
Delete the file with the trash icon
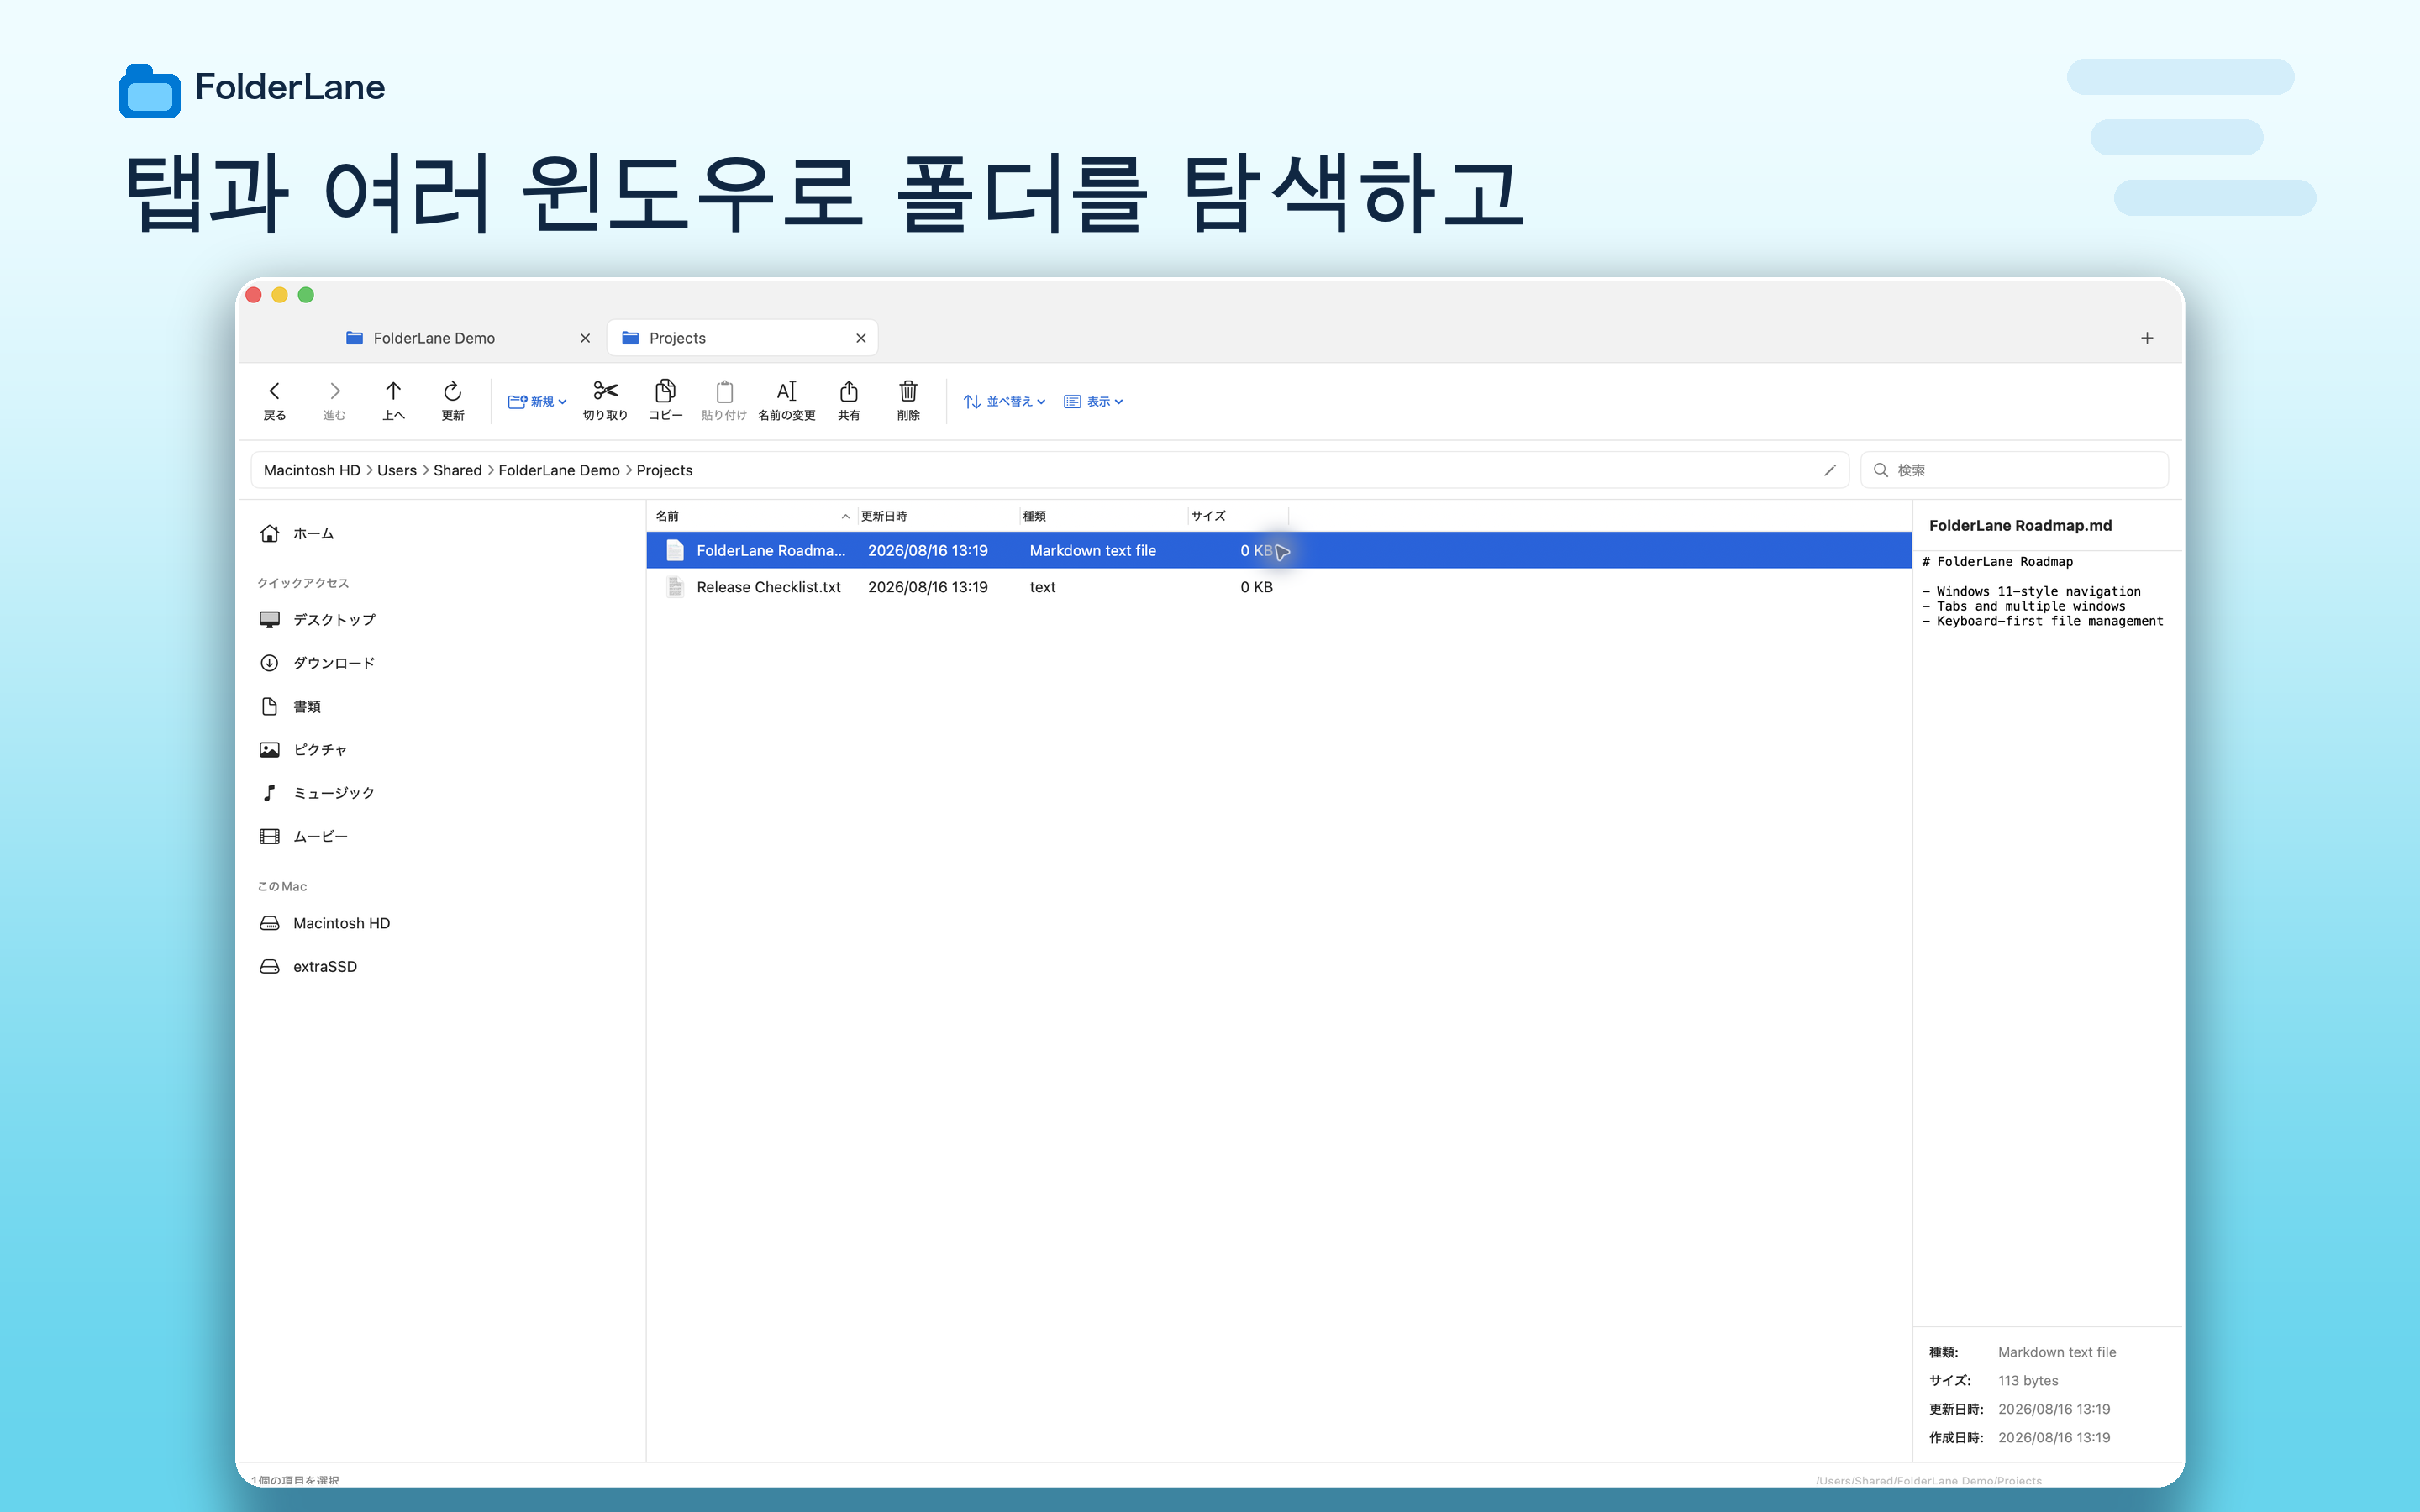click(x=908, y=391)
